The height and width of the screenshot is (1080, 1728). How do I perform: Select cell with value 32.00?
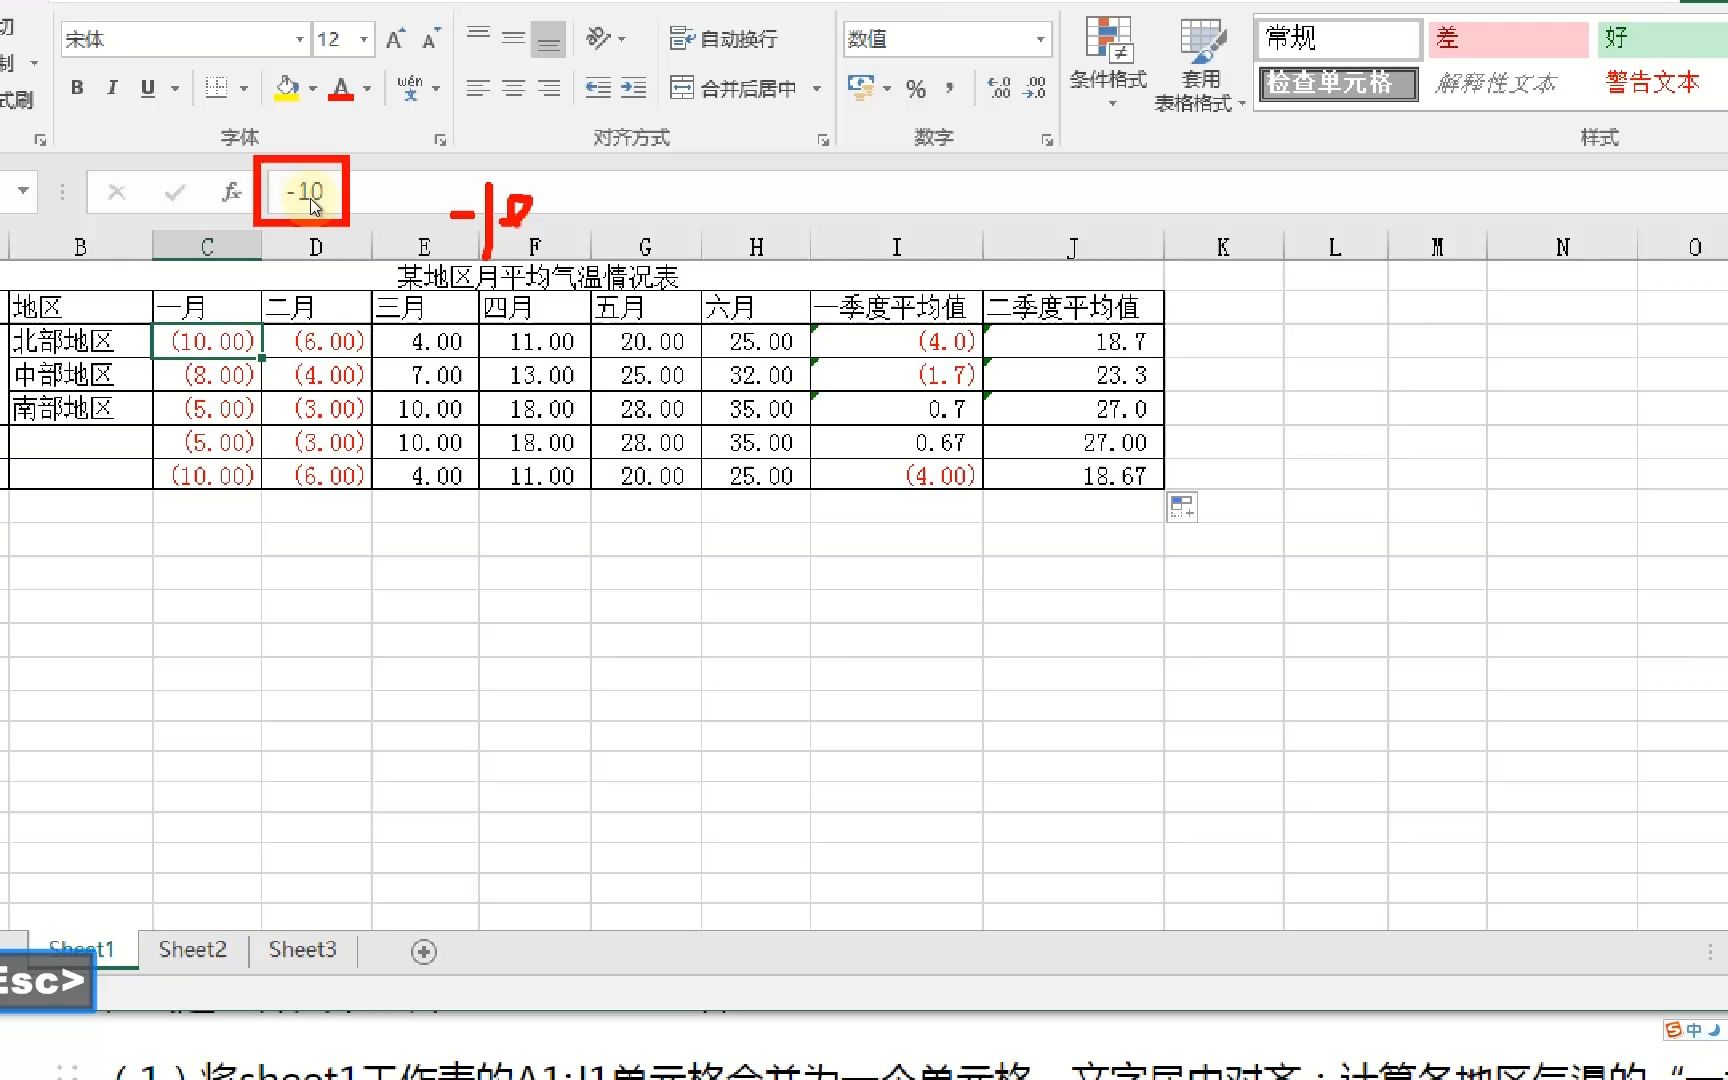tap(755, 375)
